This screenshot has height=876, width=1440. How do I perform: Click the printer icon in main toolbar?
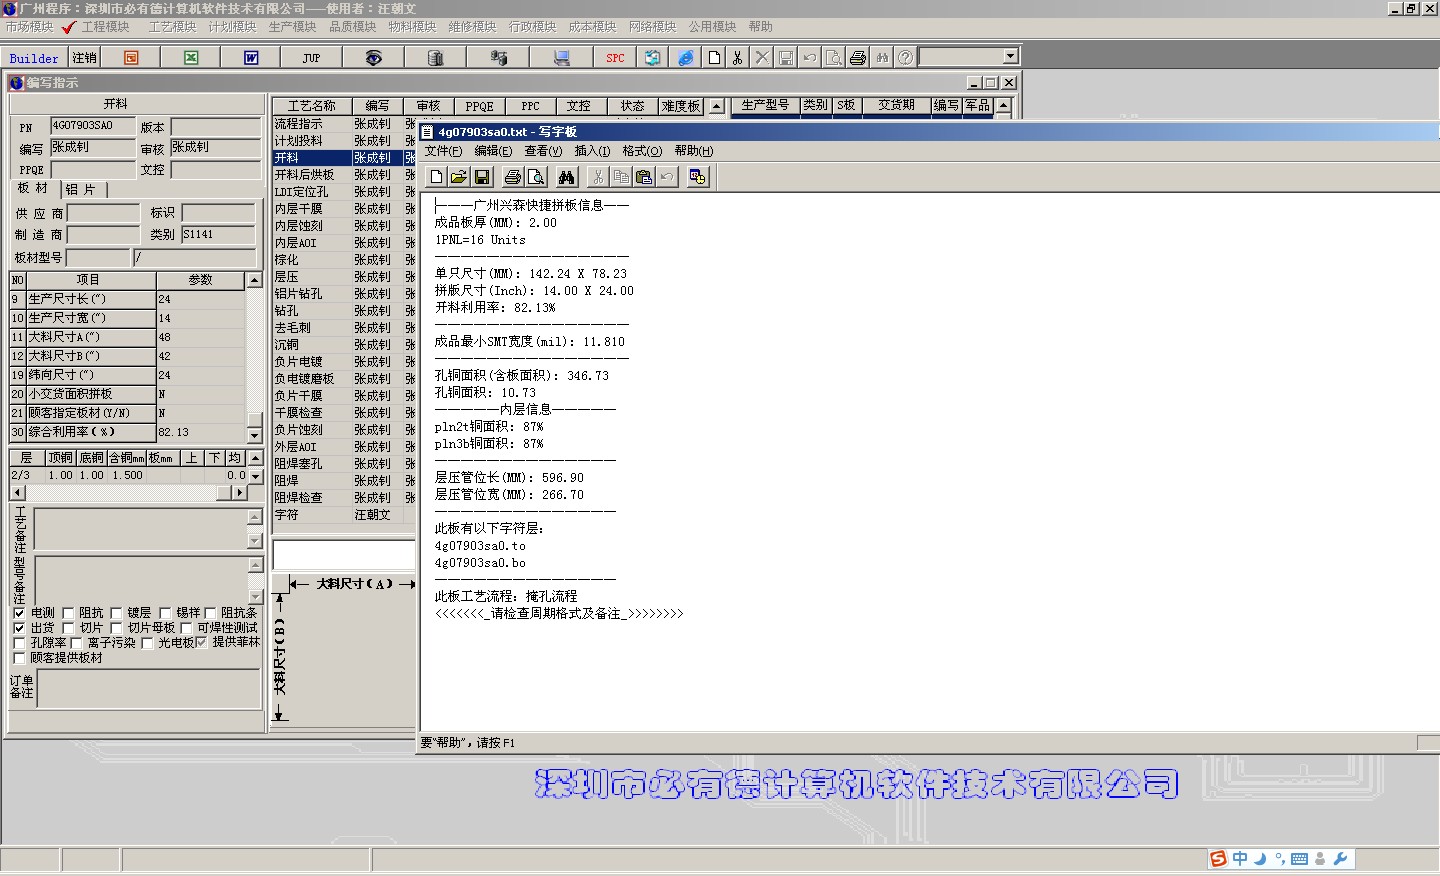click(858, 58)
